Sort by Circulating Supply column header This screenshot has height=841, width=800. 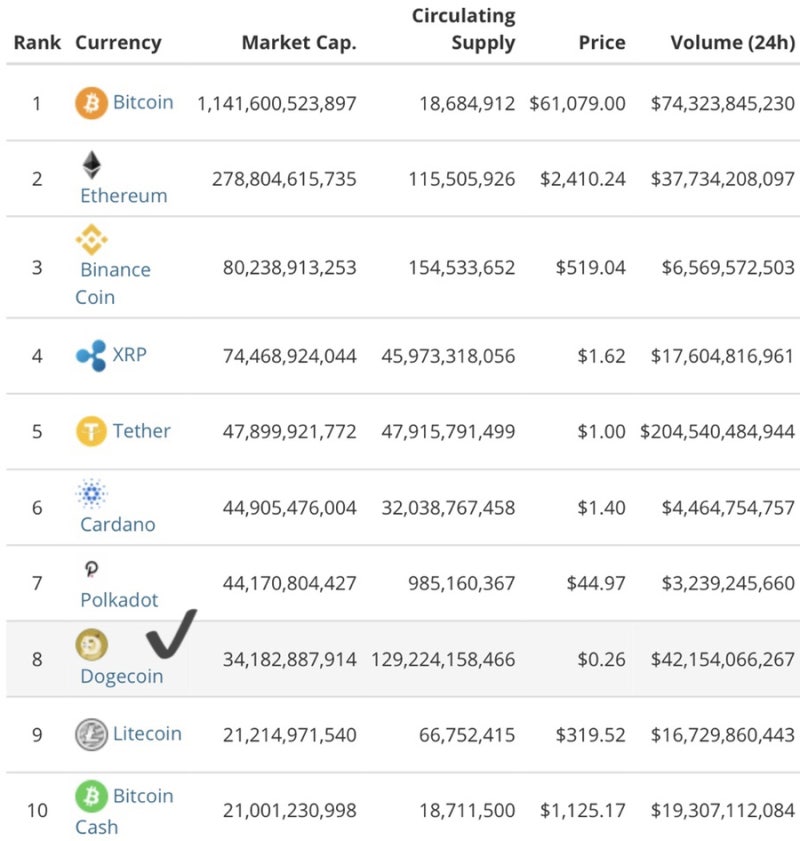[463, 29]
